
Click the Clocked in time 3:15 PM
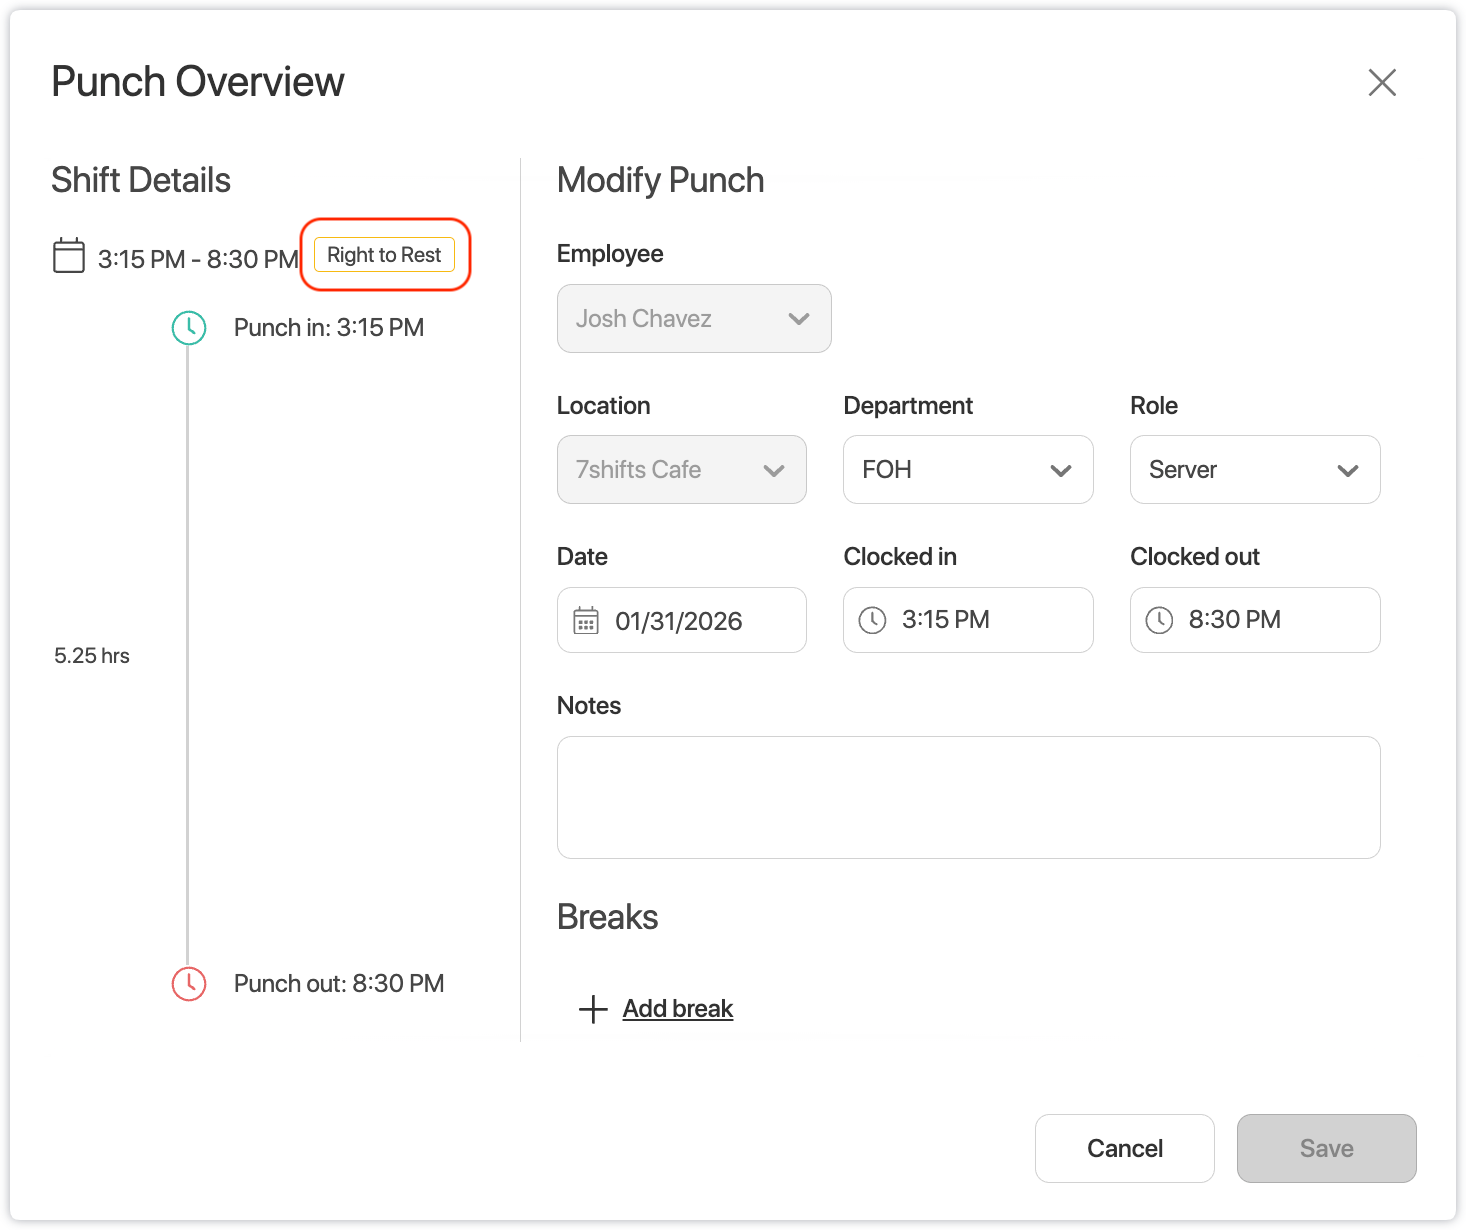point(946,620)
